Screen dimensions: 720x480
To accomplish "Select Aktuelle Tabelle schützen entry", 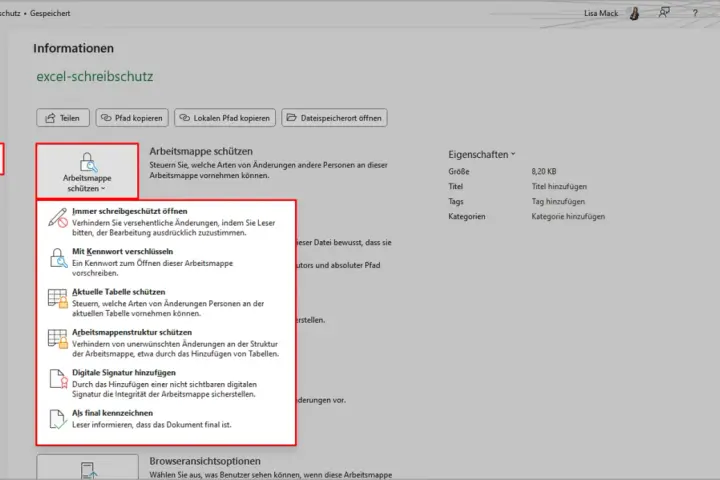I will click(x=166, y=302).
